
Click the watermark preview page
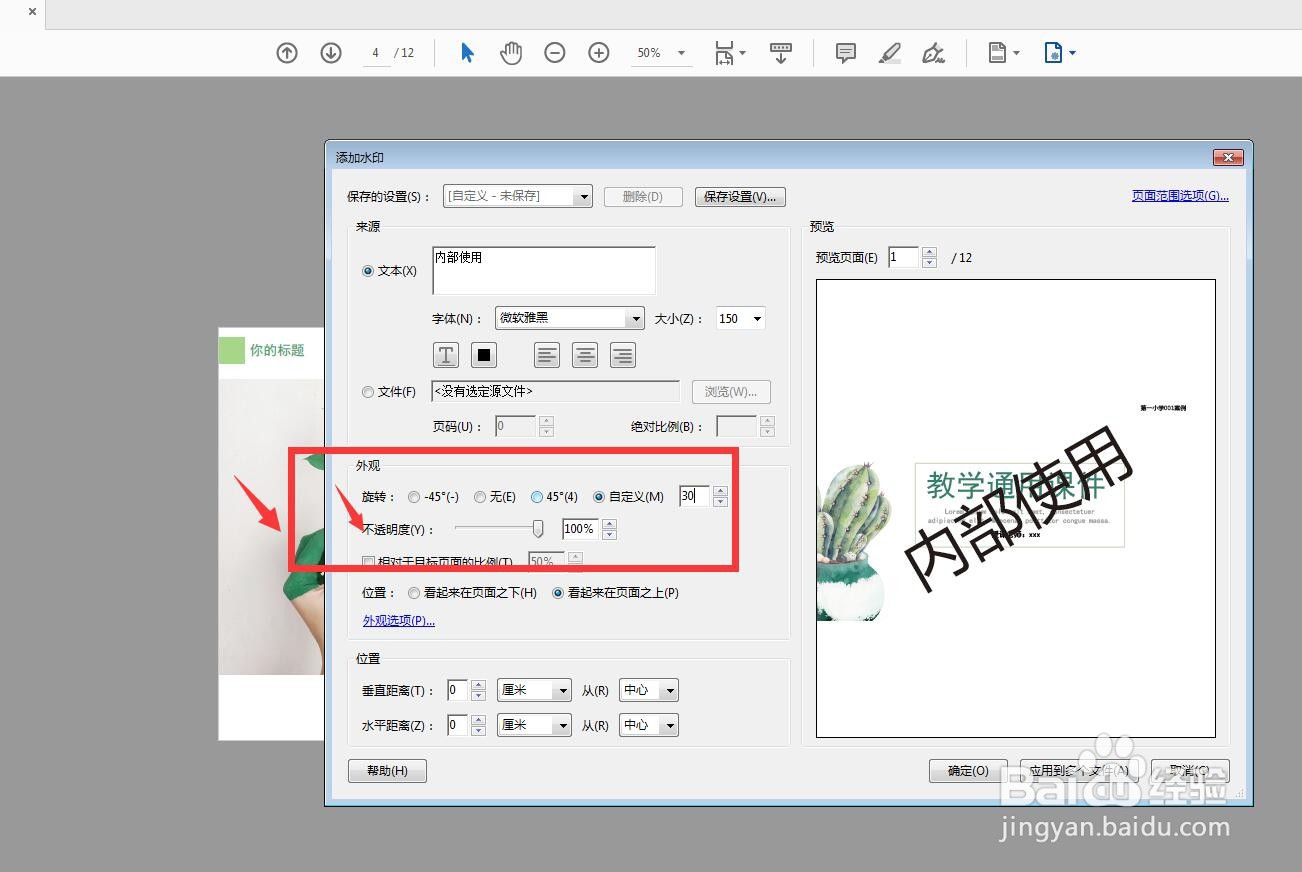[1015, 508]
